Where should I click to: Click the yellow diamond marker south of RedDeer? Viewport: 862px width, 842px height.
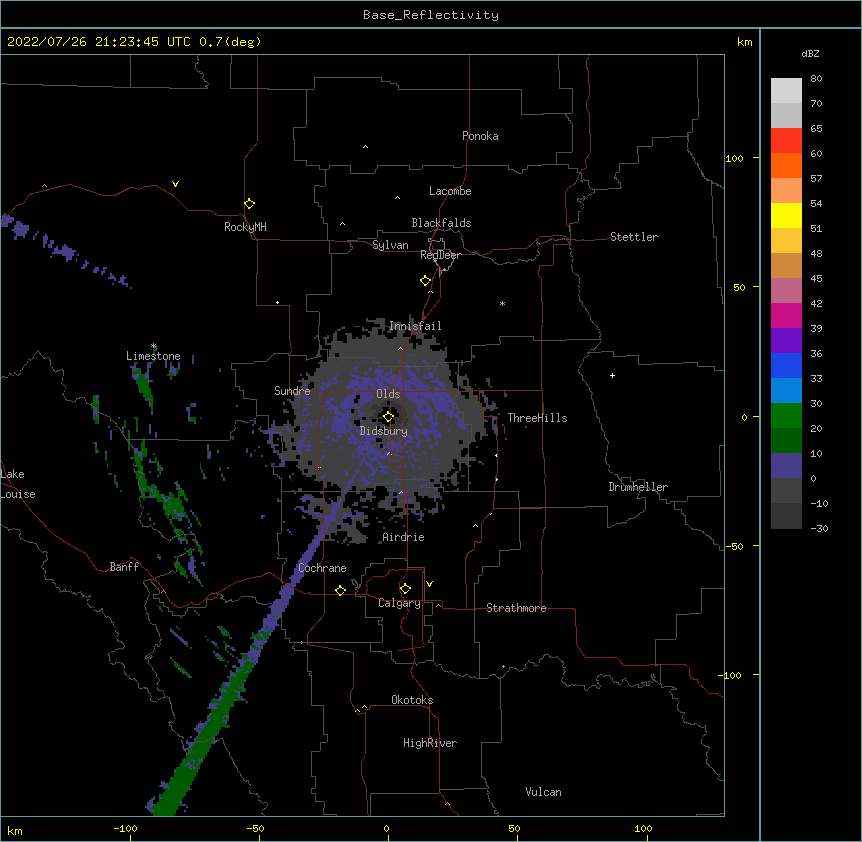pyautogui.click(x=426, y=281)
